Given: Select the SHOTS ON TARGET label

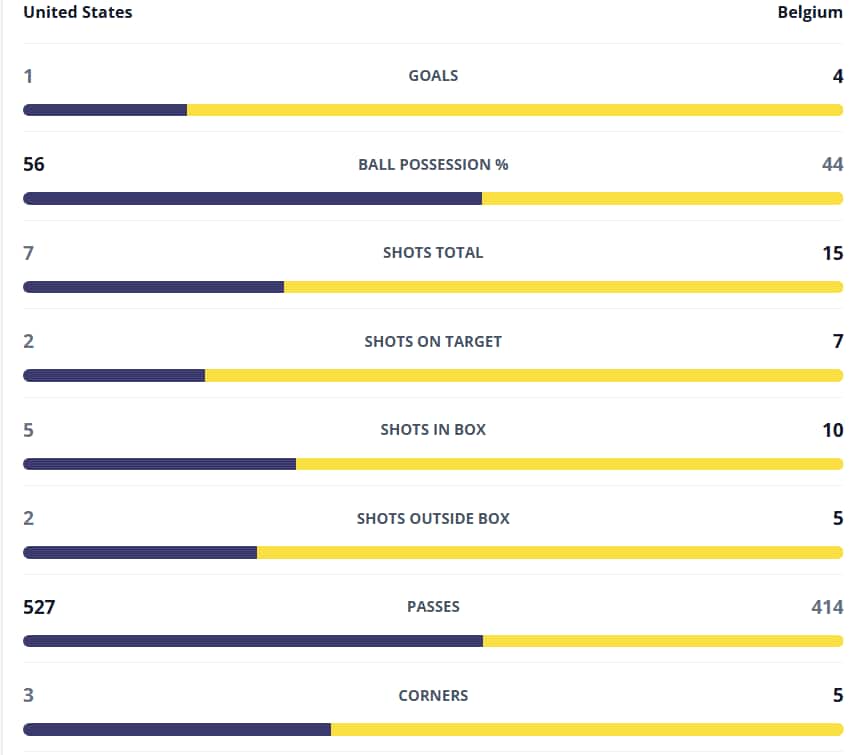Looking at the screenshot, I should pos(433,341).
